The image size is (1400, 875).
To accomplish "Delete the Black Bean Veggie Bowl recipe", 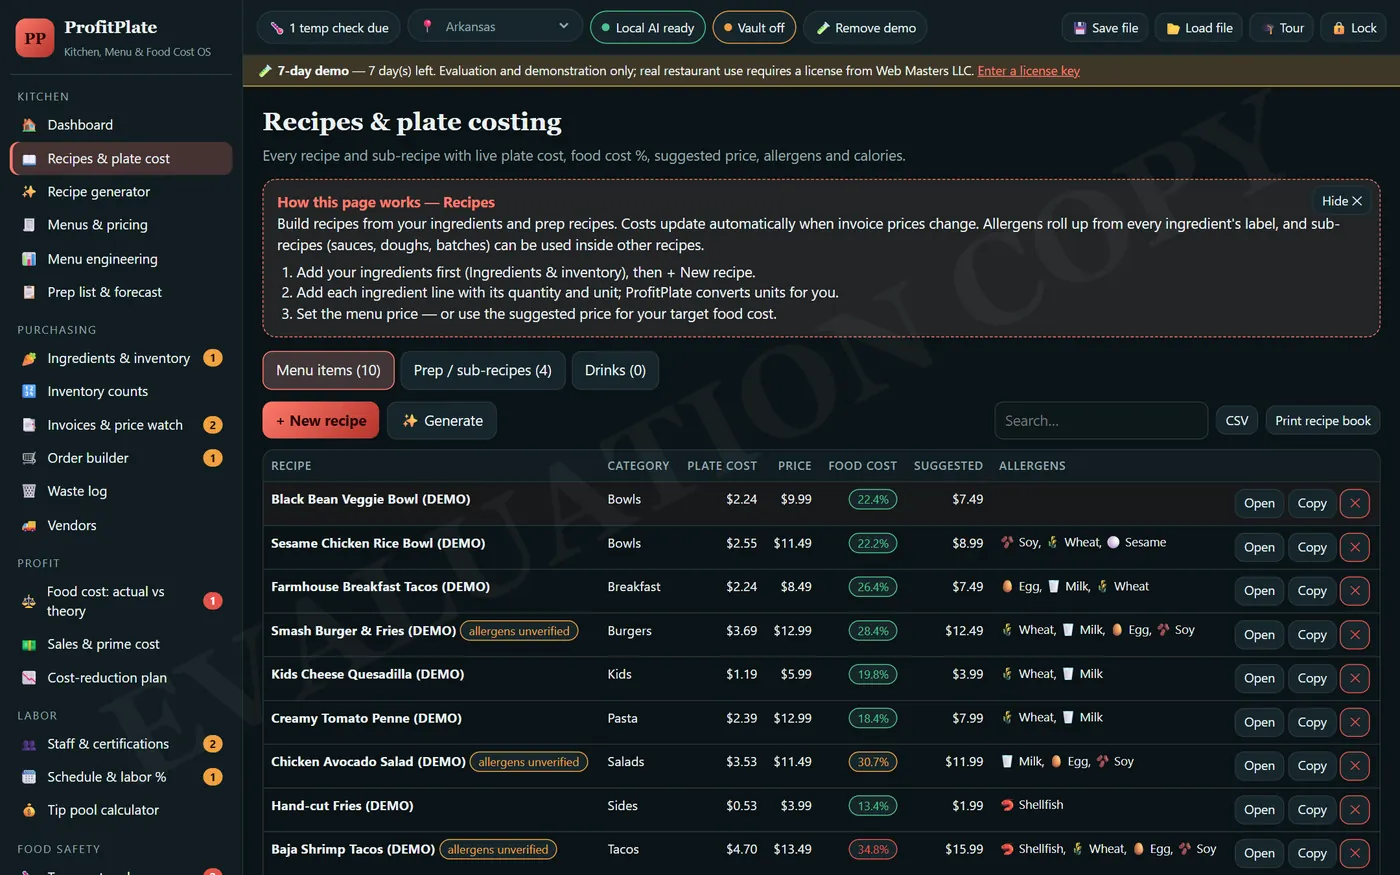I will tap(1355, 503).
